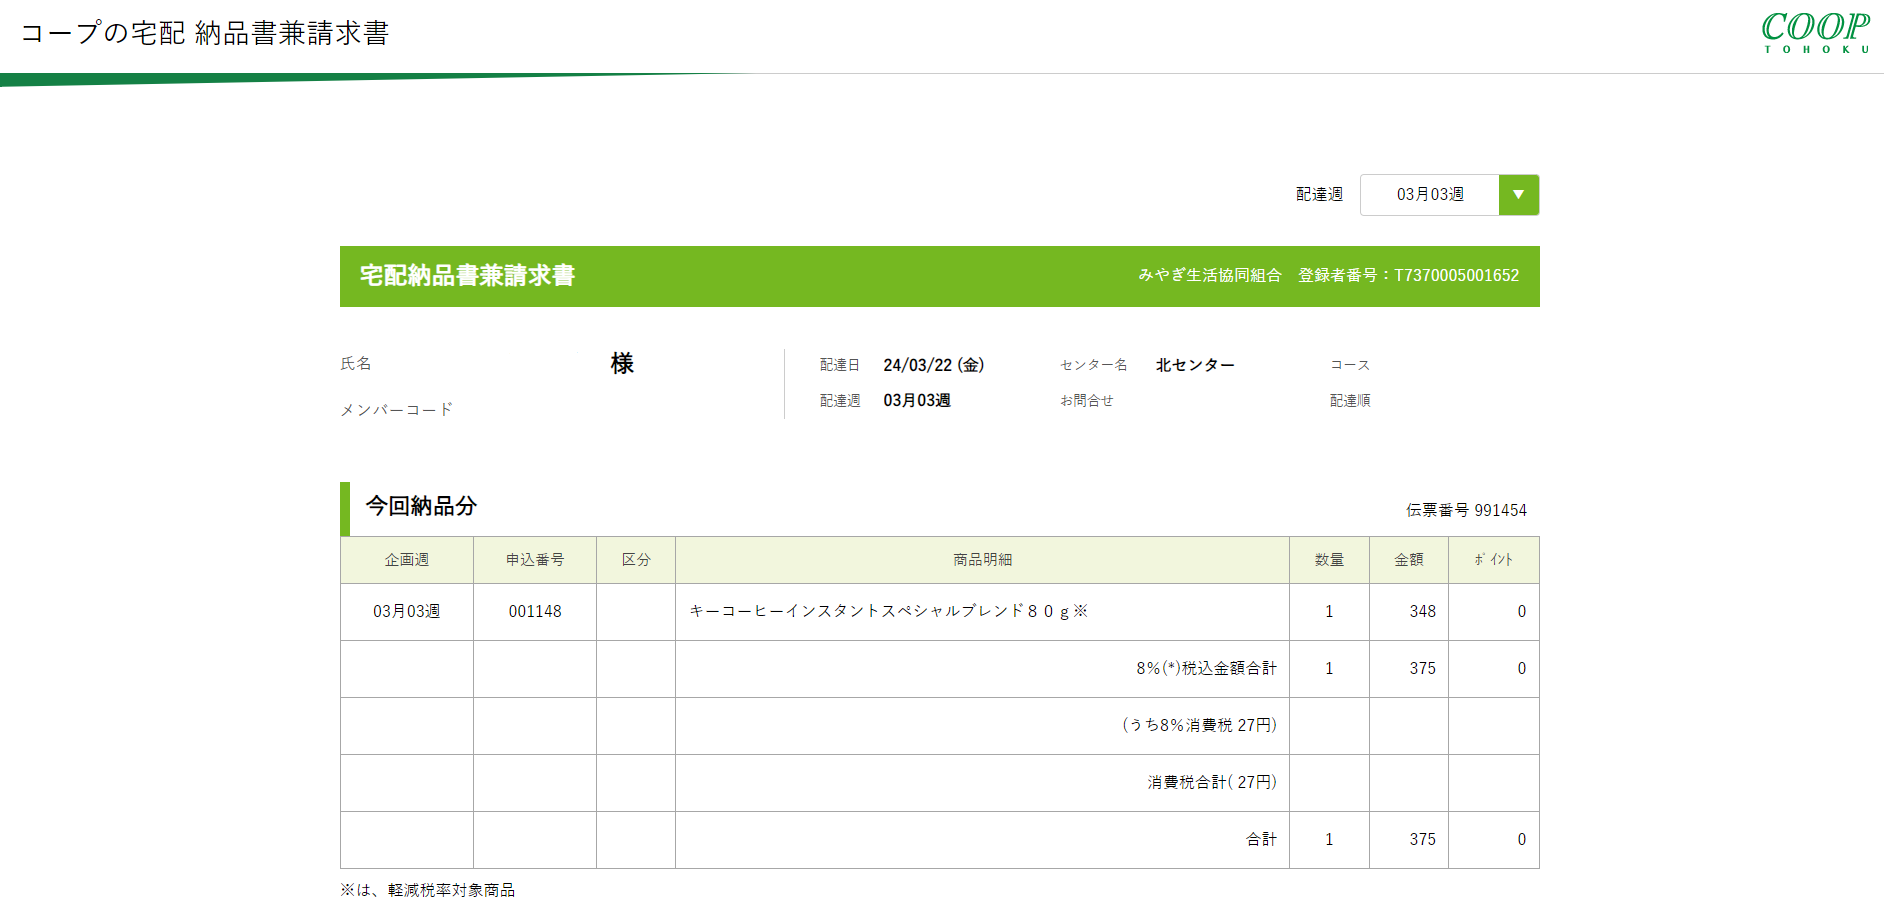Click order number 001148 cell

tap(535, 612)
